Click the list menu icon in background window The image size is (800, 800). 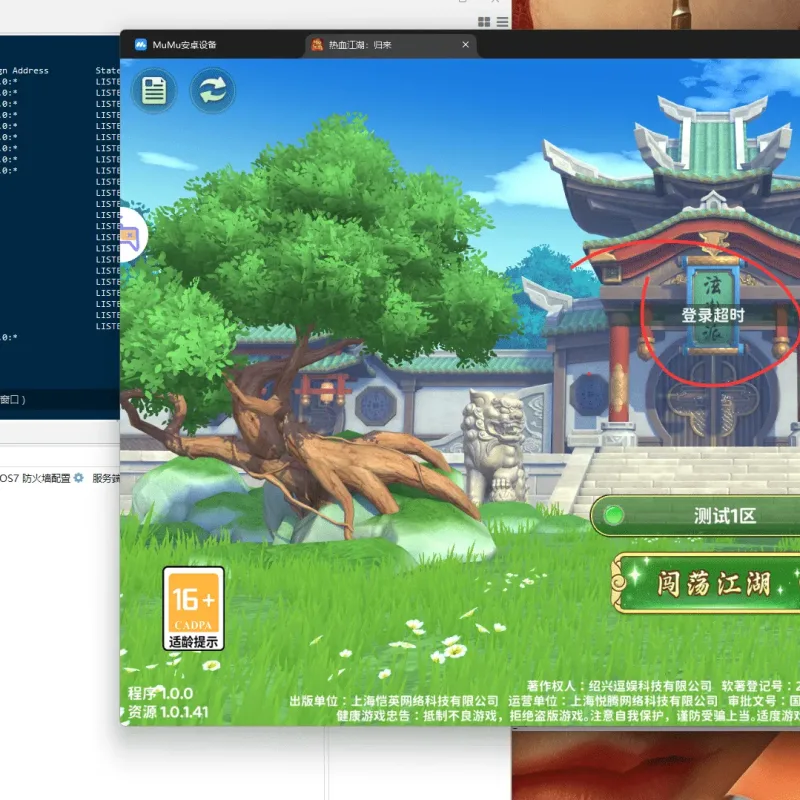[503, 22]
